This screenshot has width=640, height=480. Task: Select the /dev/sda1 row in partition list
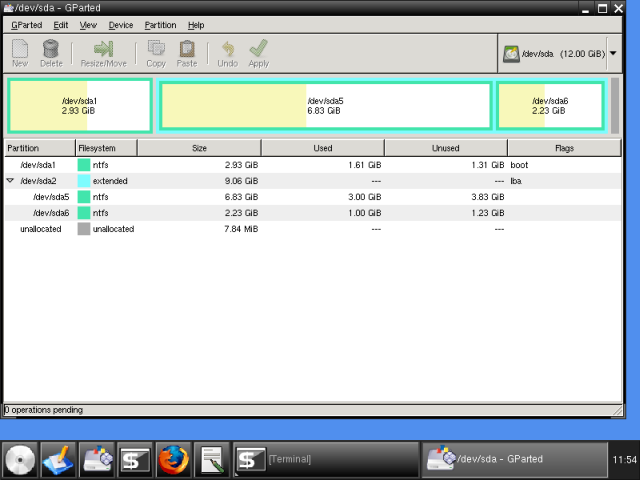click(x=313, y=165)
